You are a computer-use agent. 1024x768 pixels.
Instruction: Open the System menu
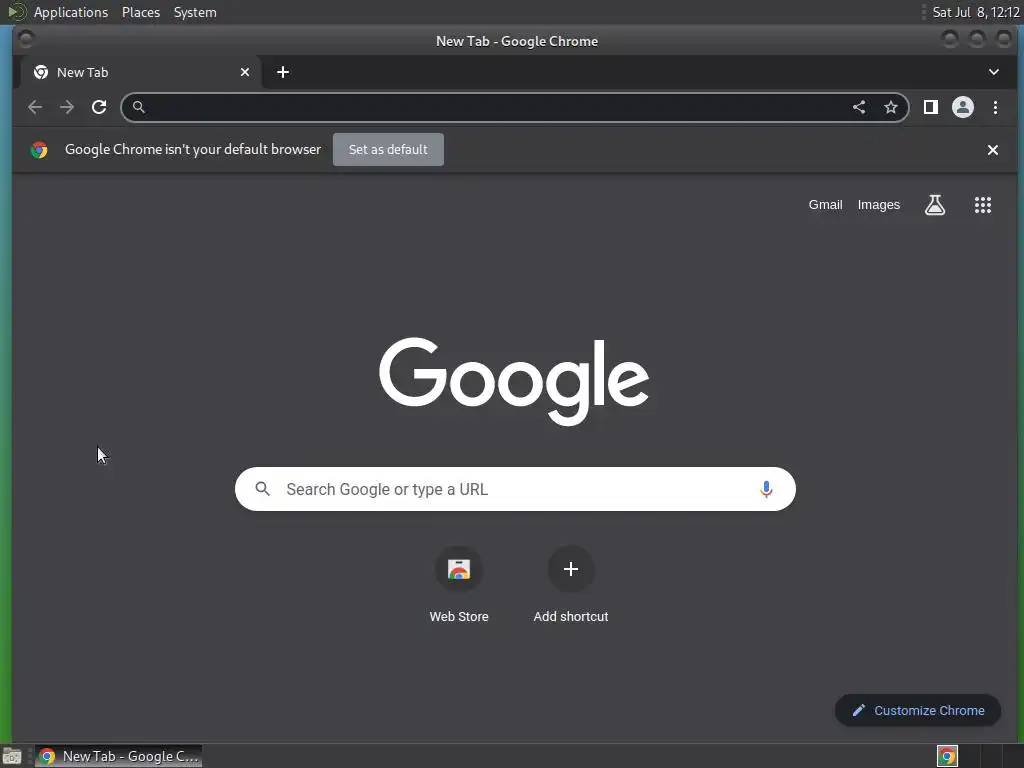tap(195, 12)
